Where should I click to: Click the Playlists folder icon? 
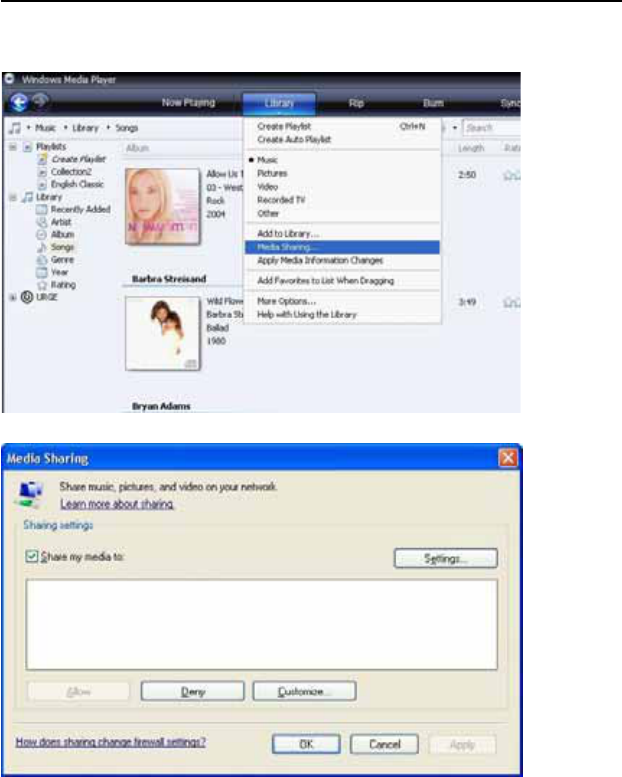coord(28,147)
